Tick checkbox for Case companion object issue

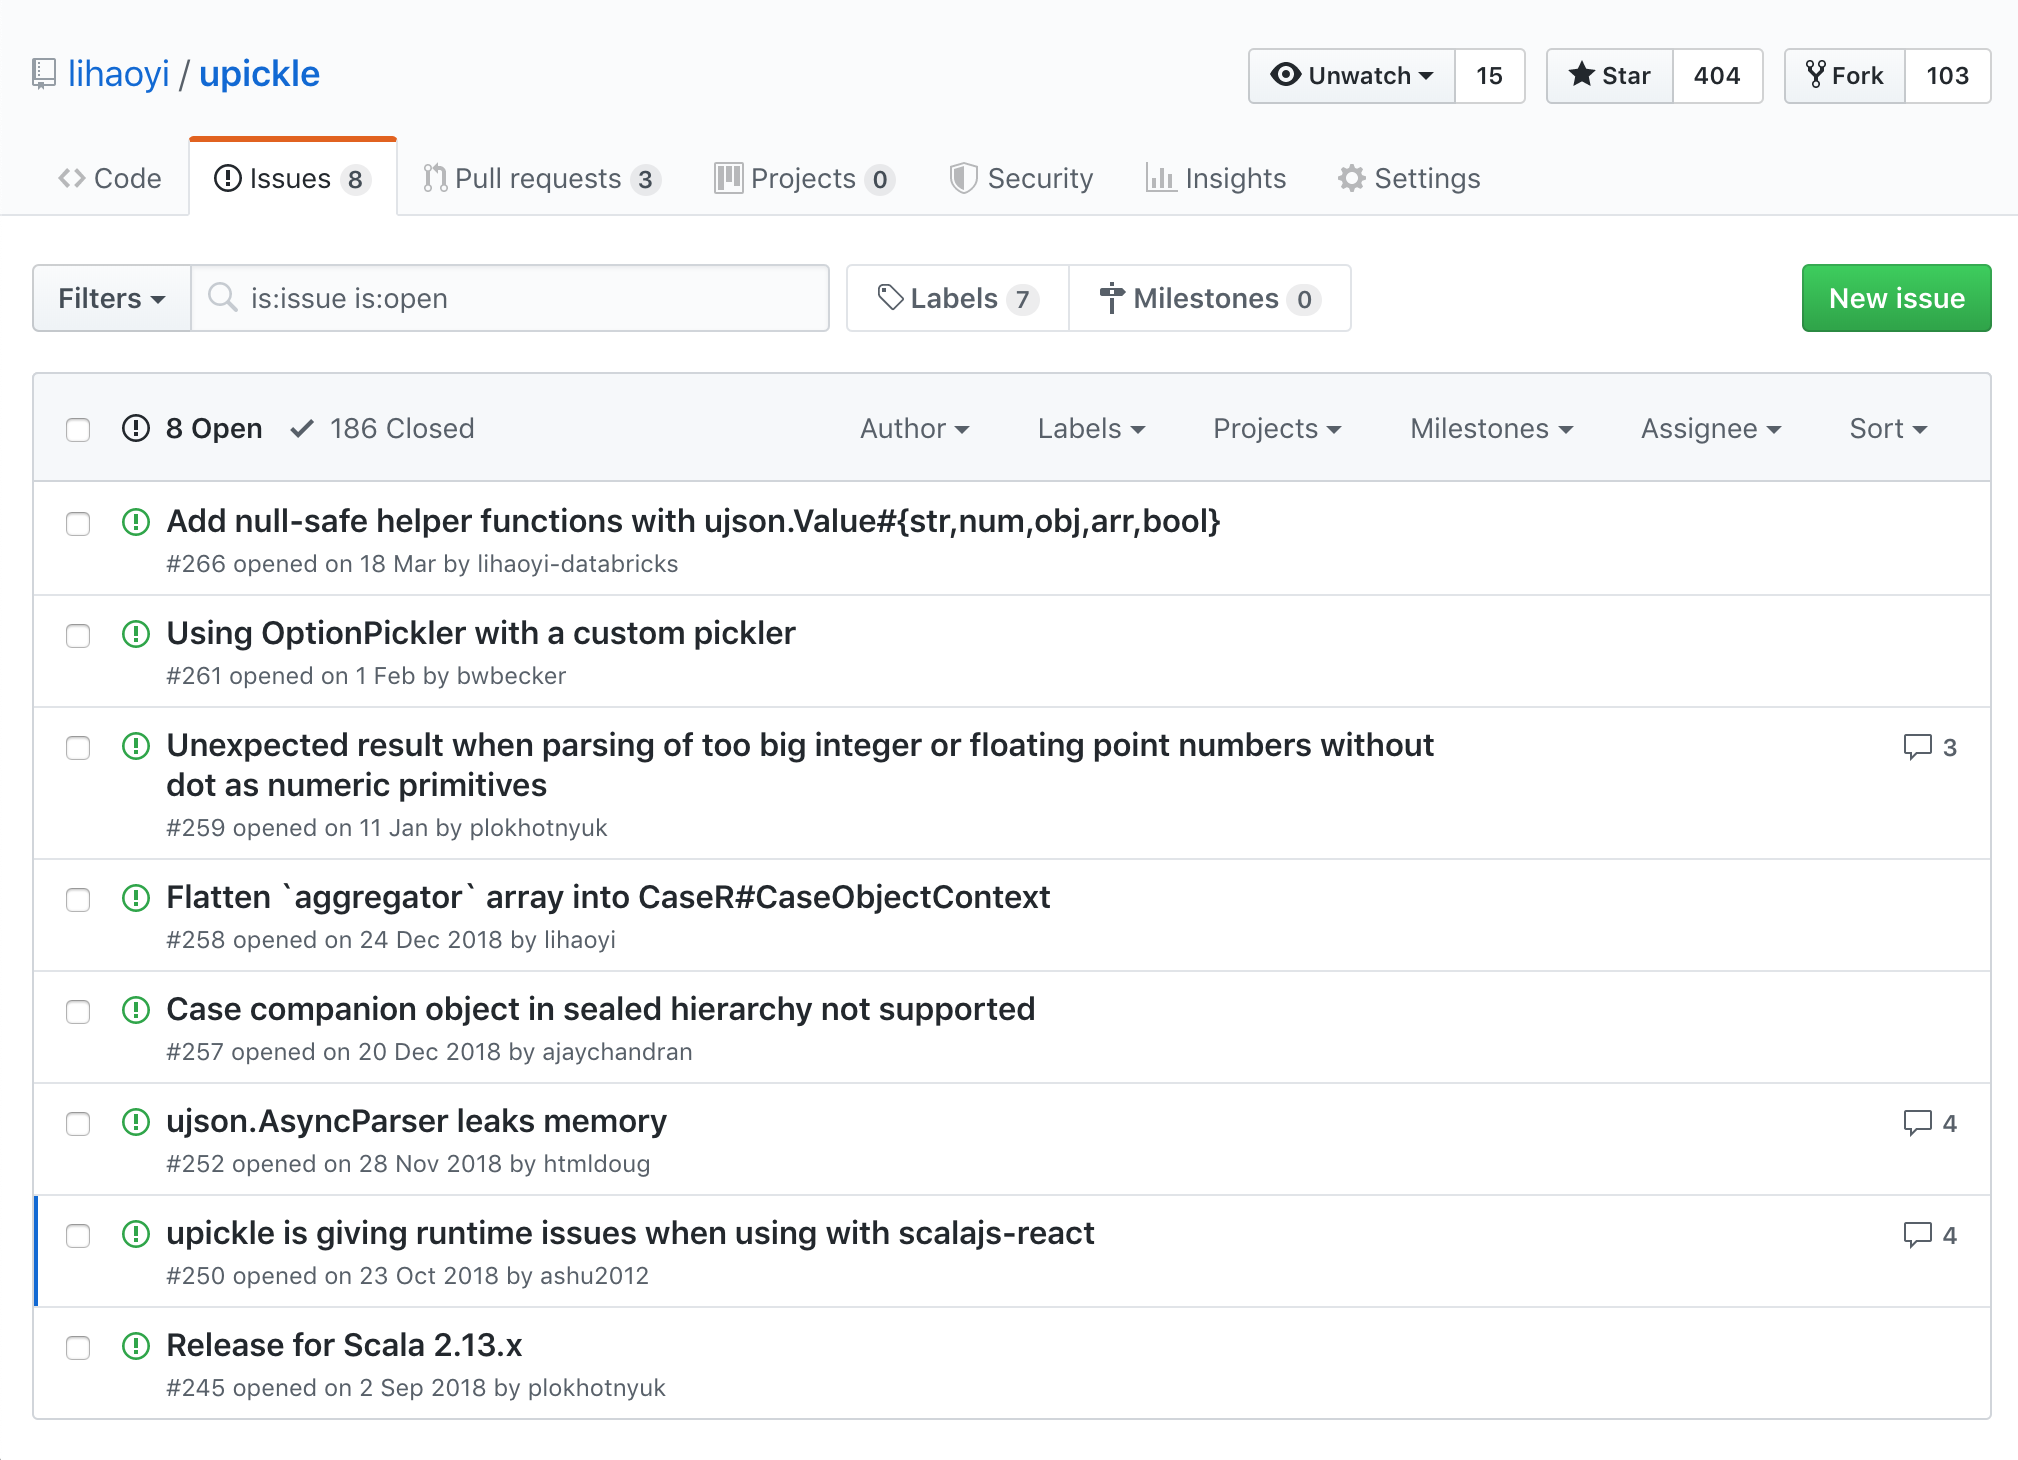pos(78,1012)
